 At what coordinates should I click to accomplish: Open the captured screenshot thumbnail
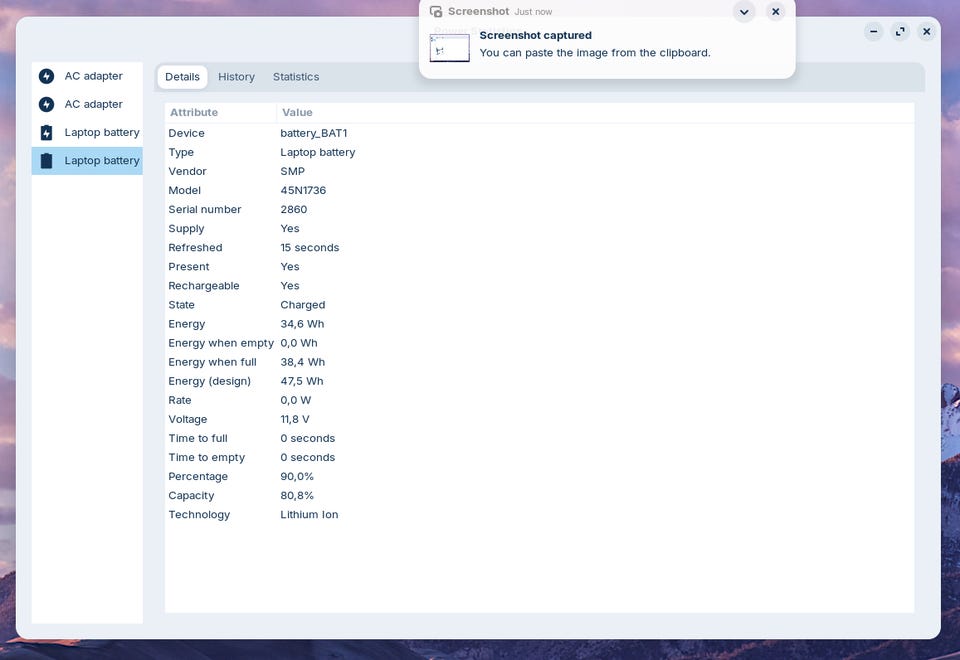[449, 48]
